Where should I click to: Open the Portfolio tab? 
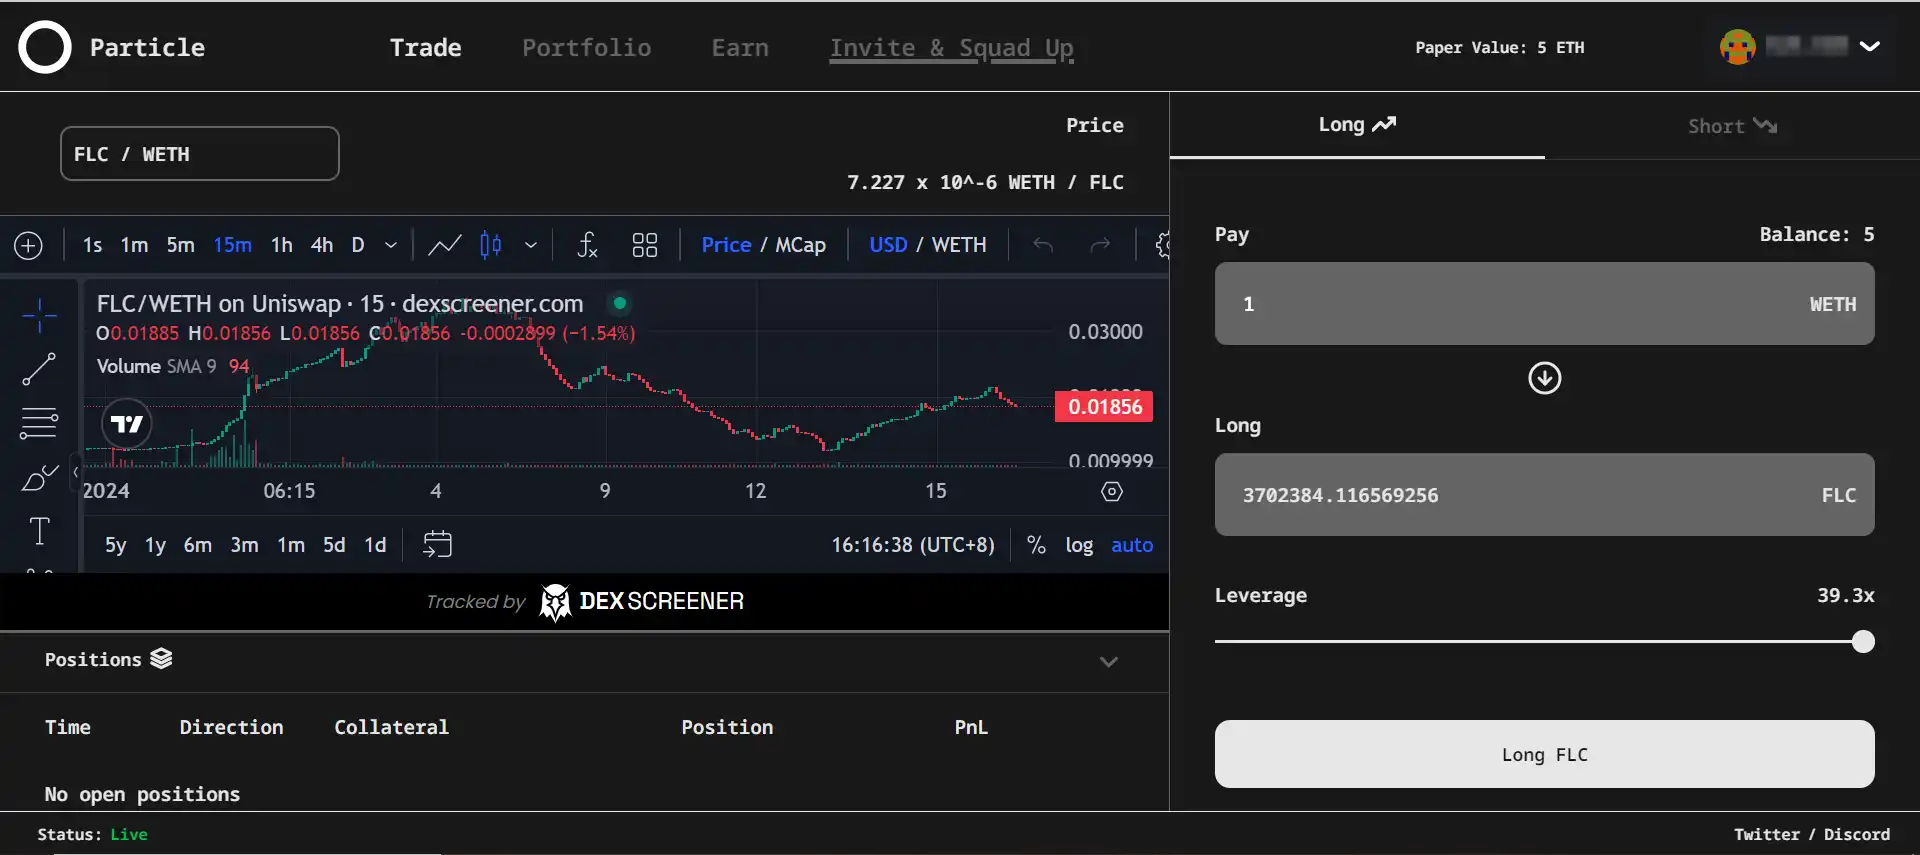click(586, 47)
